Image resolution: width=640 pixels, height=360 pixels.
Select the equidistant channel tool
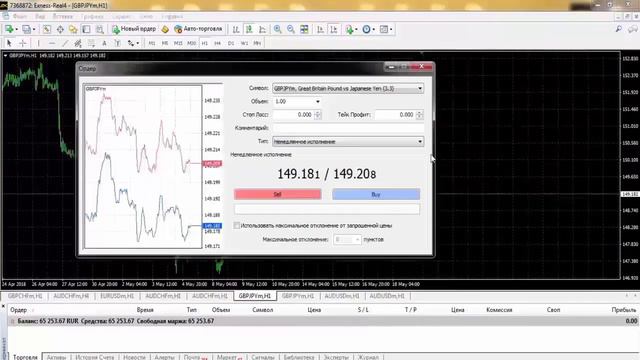pyautogui.click(x=78, y=43)
